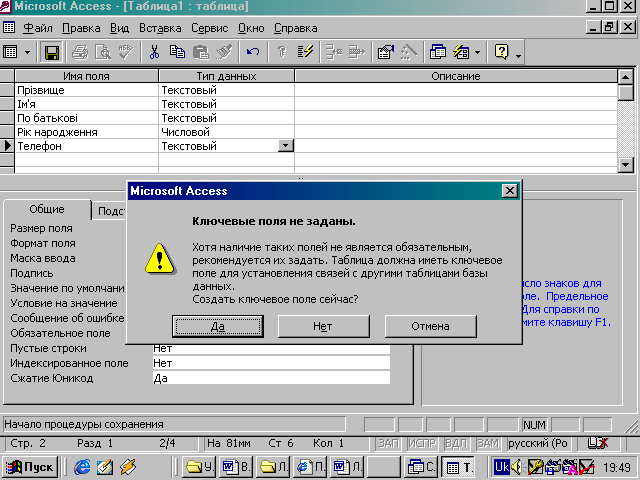The width and height of the screenshot is (640, 480).
Task: Switch to the taskbar button labeled Т
Action: point(458,467)
